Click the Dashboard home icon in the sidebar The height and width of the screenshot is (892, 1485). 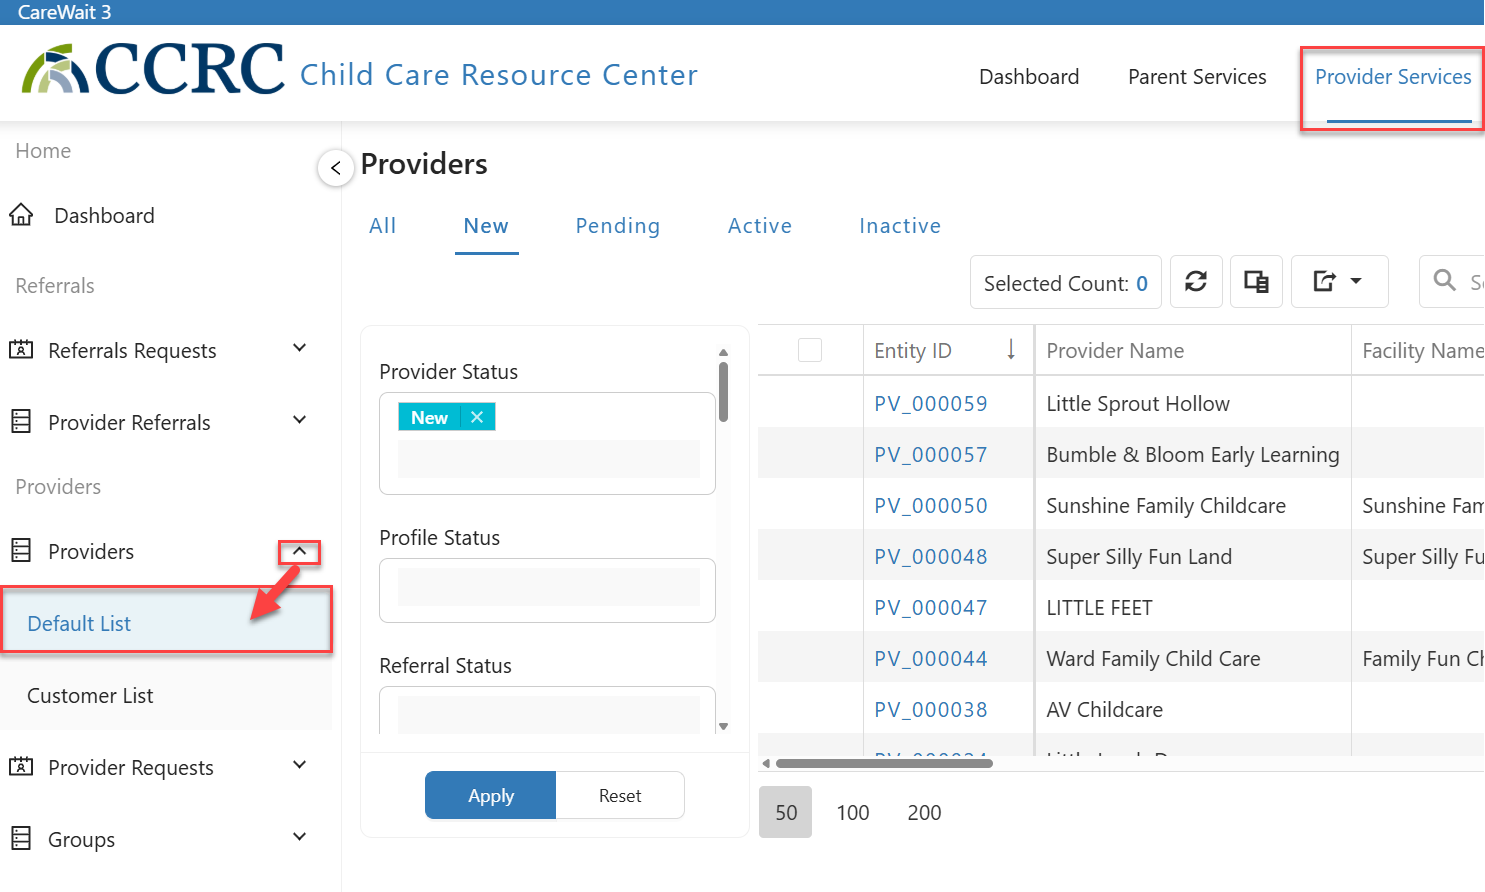(21, 215)
